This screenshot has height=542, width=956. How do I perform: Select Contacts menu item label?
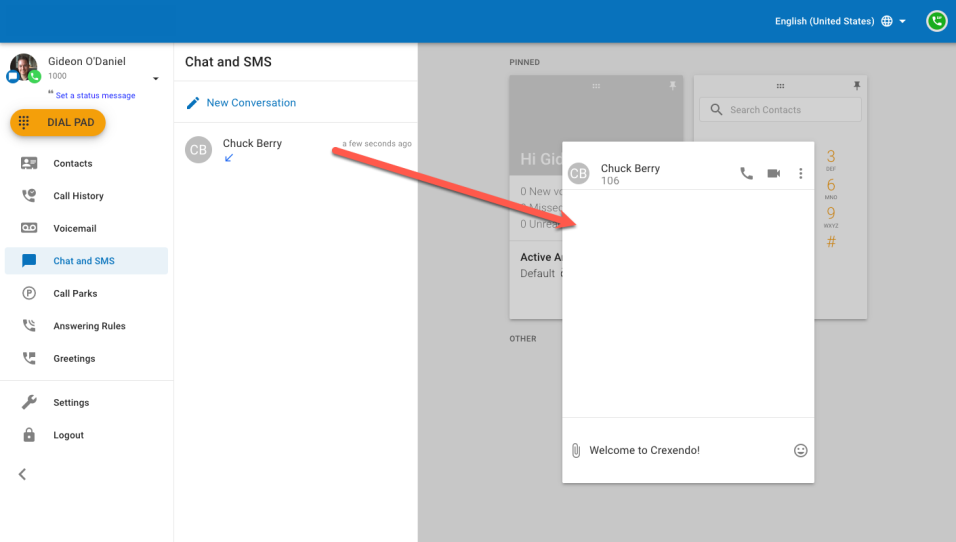tap(73, 163)
